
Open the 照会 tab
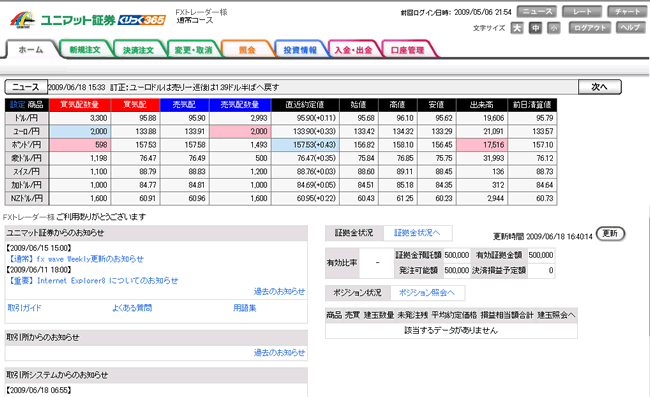coord(247,50)
